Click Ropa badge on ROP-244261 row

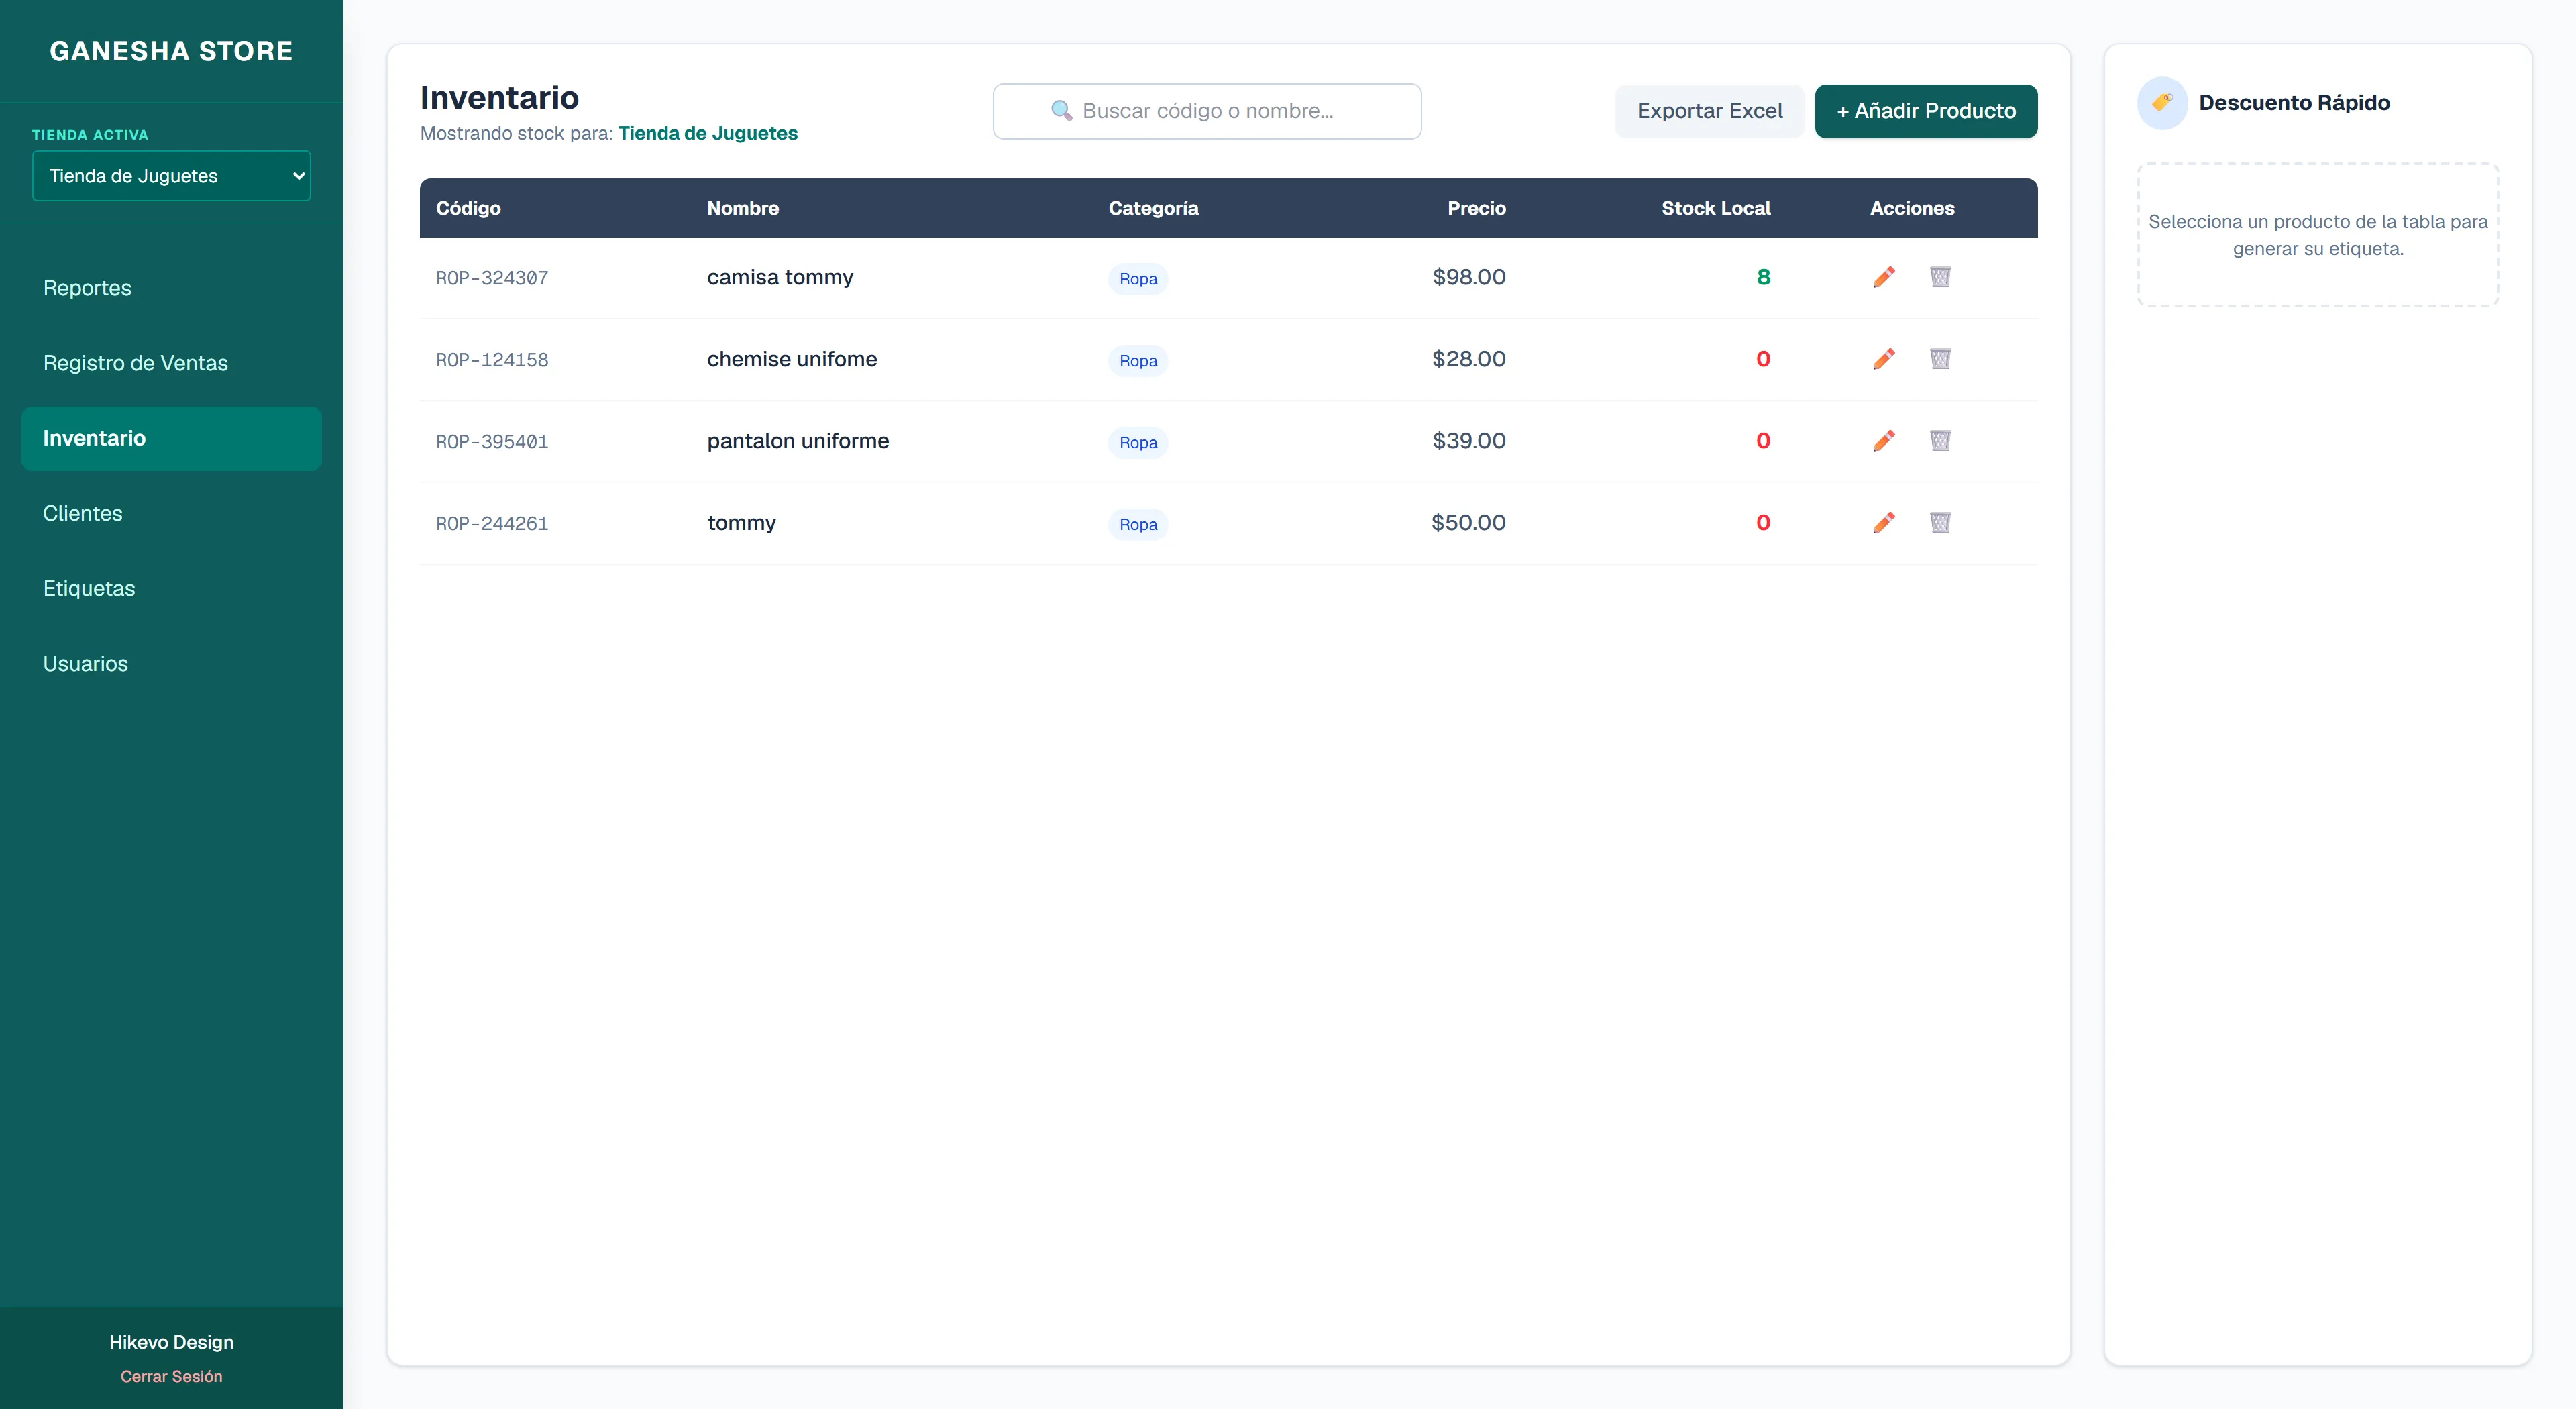tap(1138, 525)
